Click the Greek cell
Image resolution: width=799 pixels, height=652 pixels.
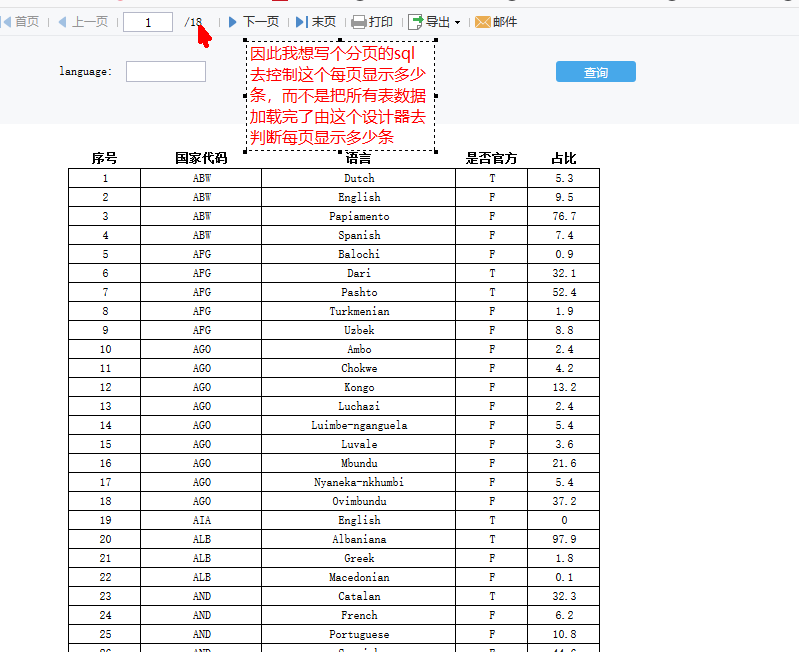click(x=359, y=558)
